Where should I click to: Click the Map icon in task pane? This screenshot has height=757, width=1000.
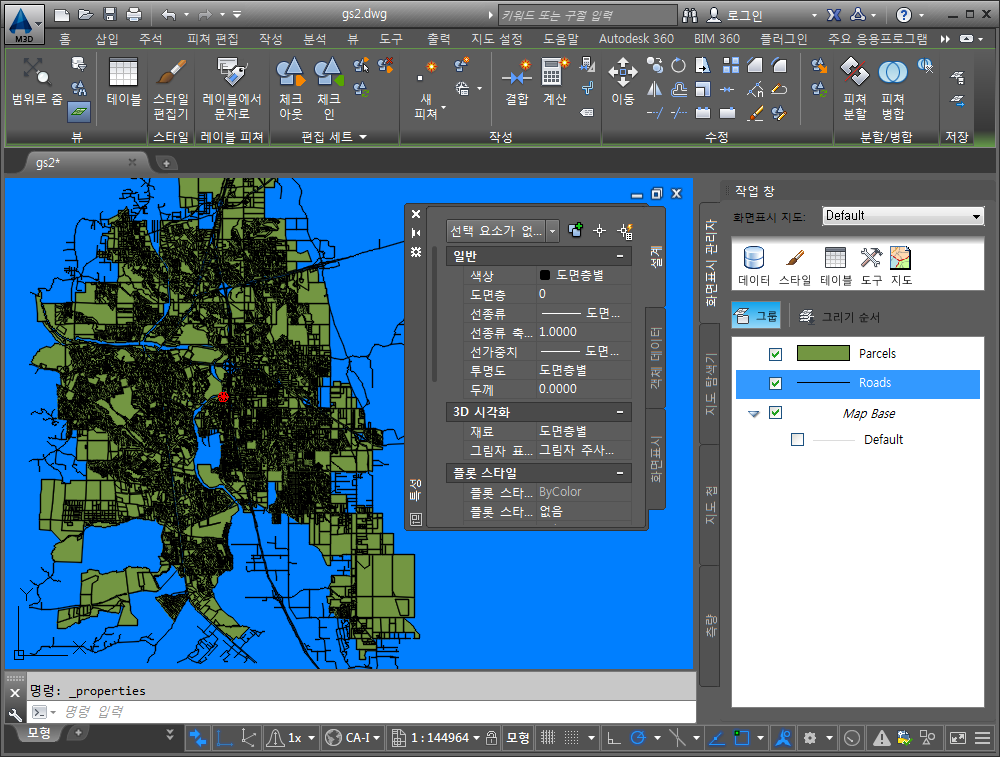(x=901, y=265)
